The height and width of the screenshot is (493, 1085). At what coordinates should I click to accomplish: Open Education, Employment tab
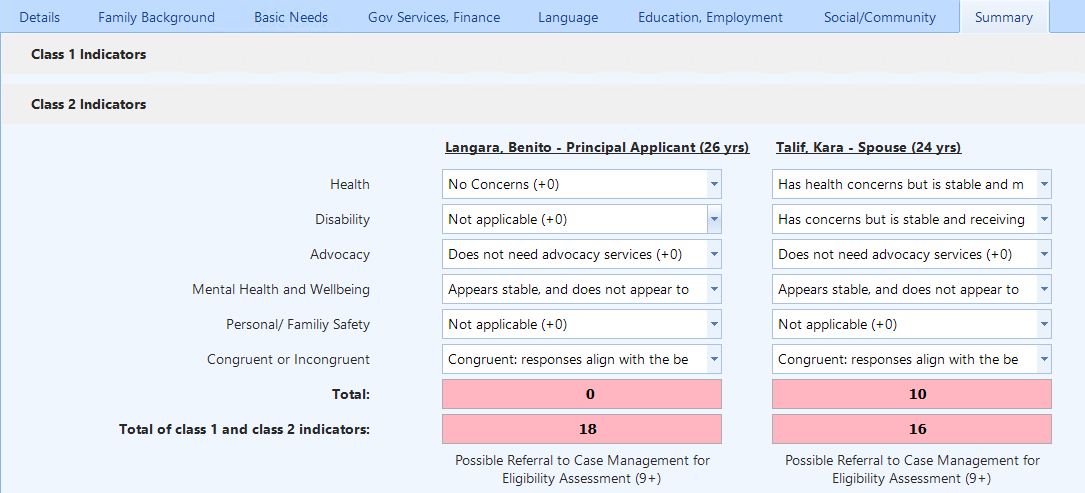coord(710,17)
